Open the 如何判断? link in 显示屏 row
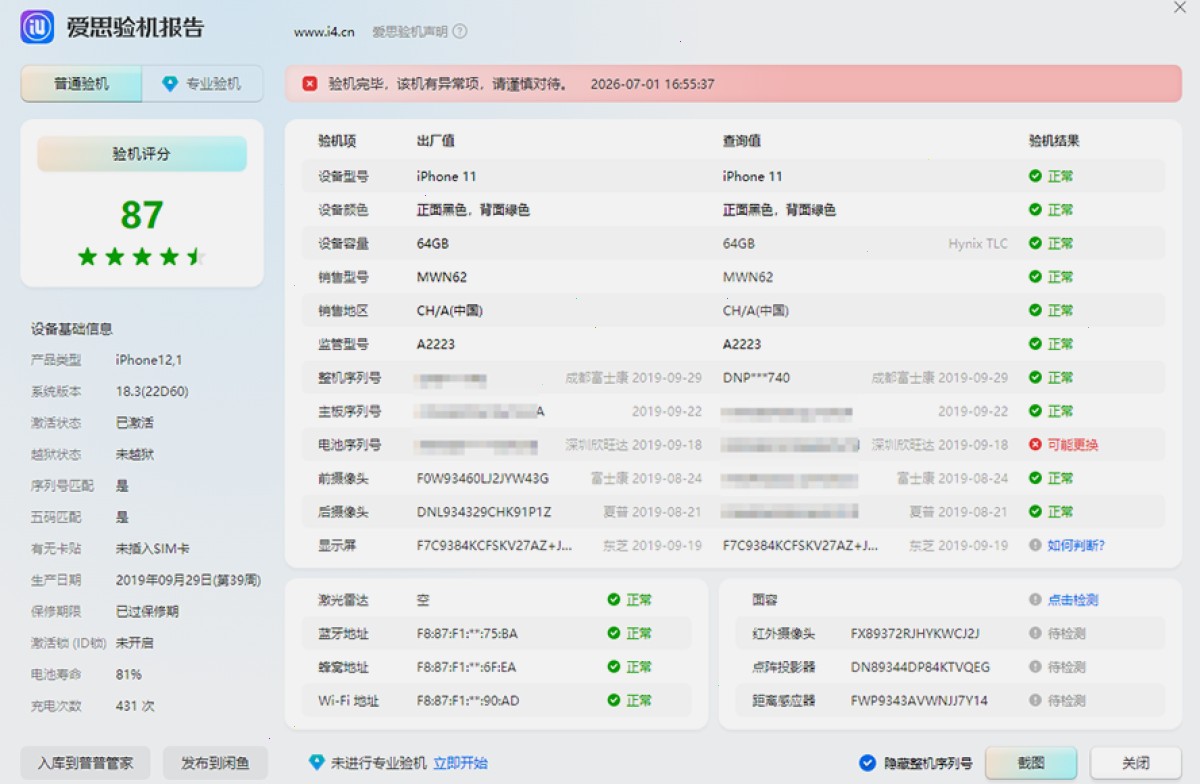 click(1076, 545)
